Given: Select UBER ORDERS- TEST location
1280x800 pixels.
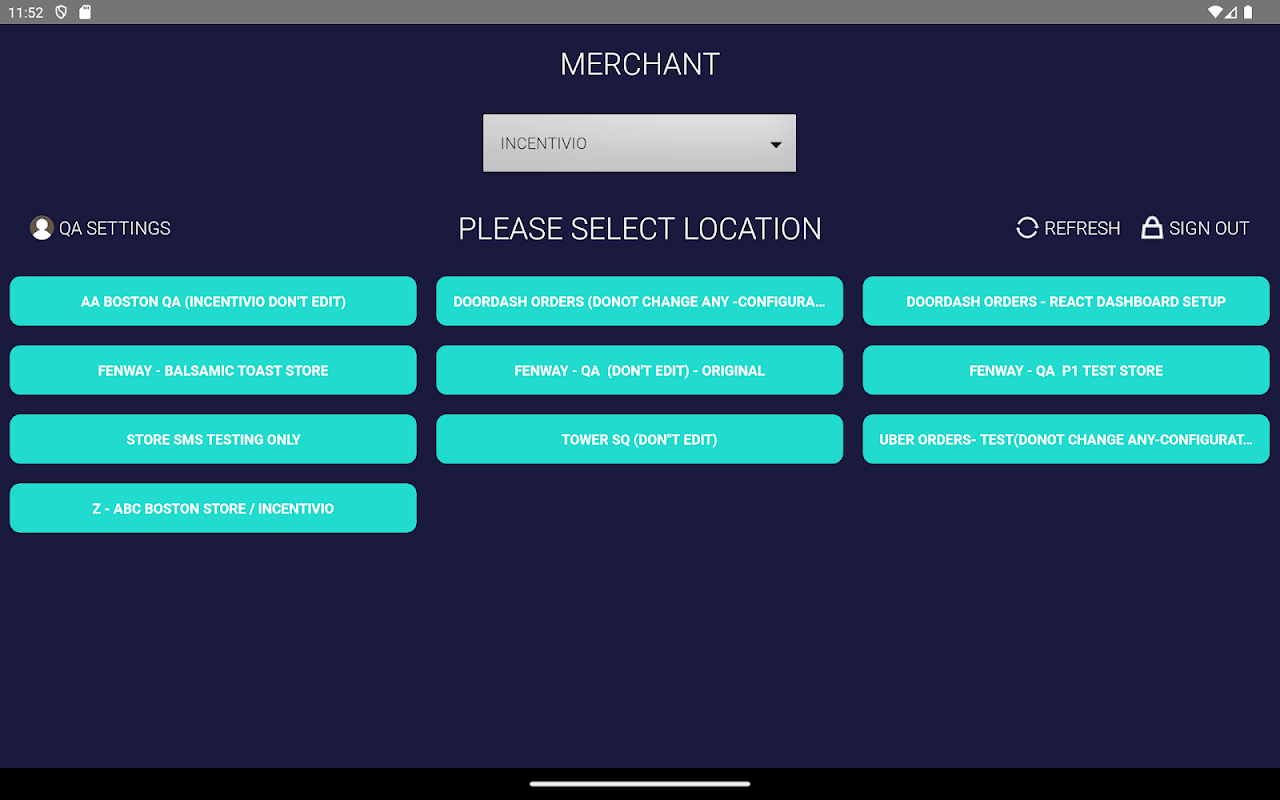Looking at the screenshot, I should [1066, 439].
